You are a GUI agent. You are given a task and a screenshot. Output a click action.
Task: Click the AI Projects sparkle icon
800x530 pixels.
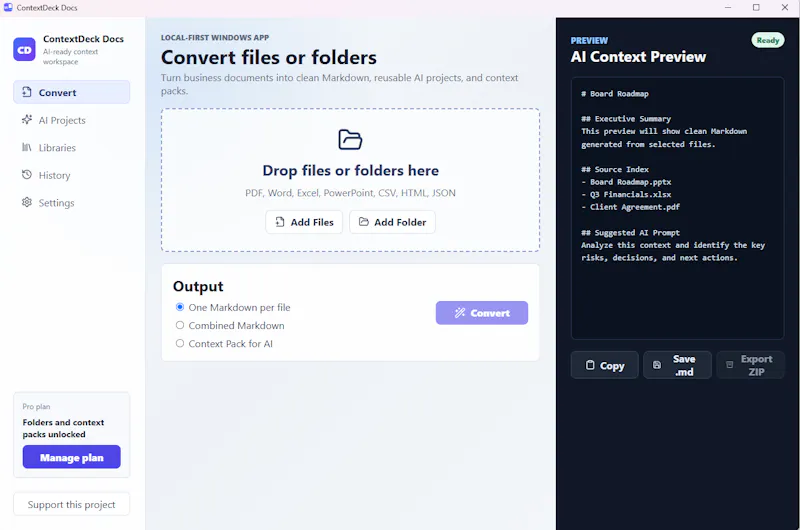click(x=27, y=119)
